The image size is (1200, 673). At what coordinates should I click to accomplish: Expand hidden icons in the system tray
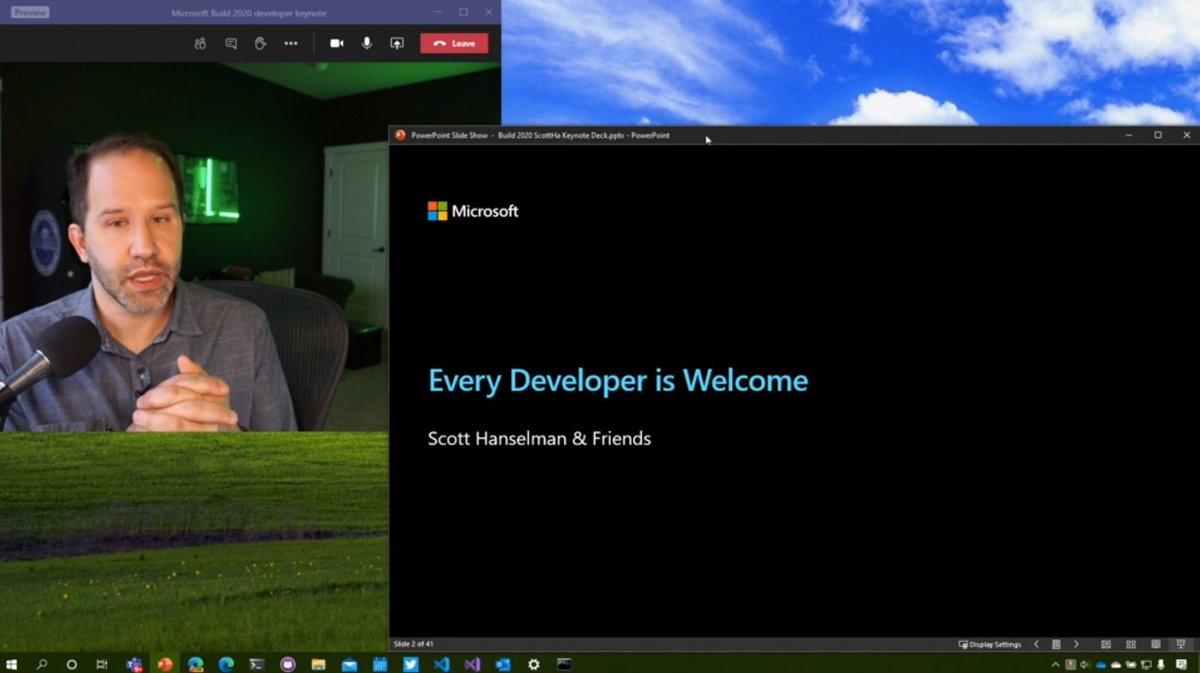[x=1056, y=664]
